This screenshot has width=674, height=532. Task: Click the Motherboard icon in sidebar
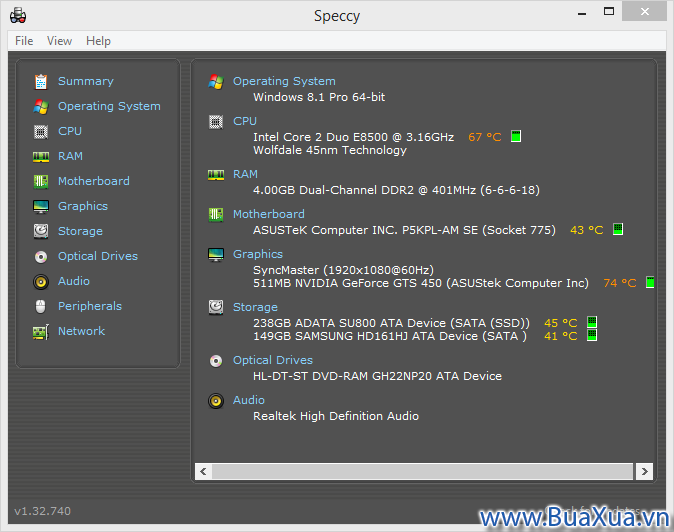tap(41, 181)
